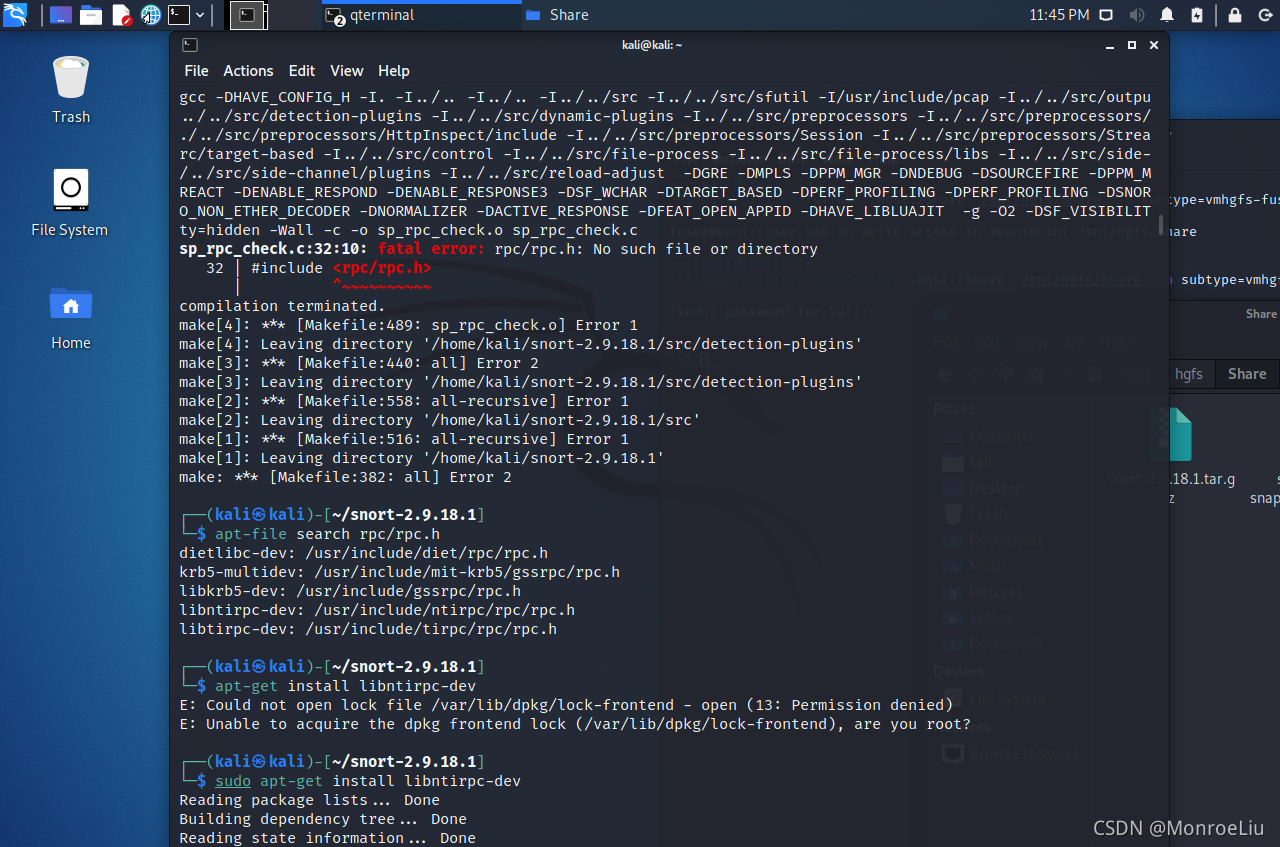
Task: Open File System desktop icon
Action: pyautogui.click(x=70, y=203)
